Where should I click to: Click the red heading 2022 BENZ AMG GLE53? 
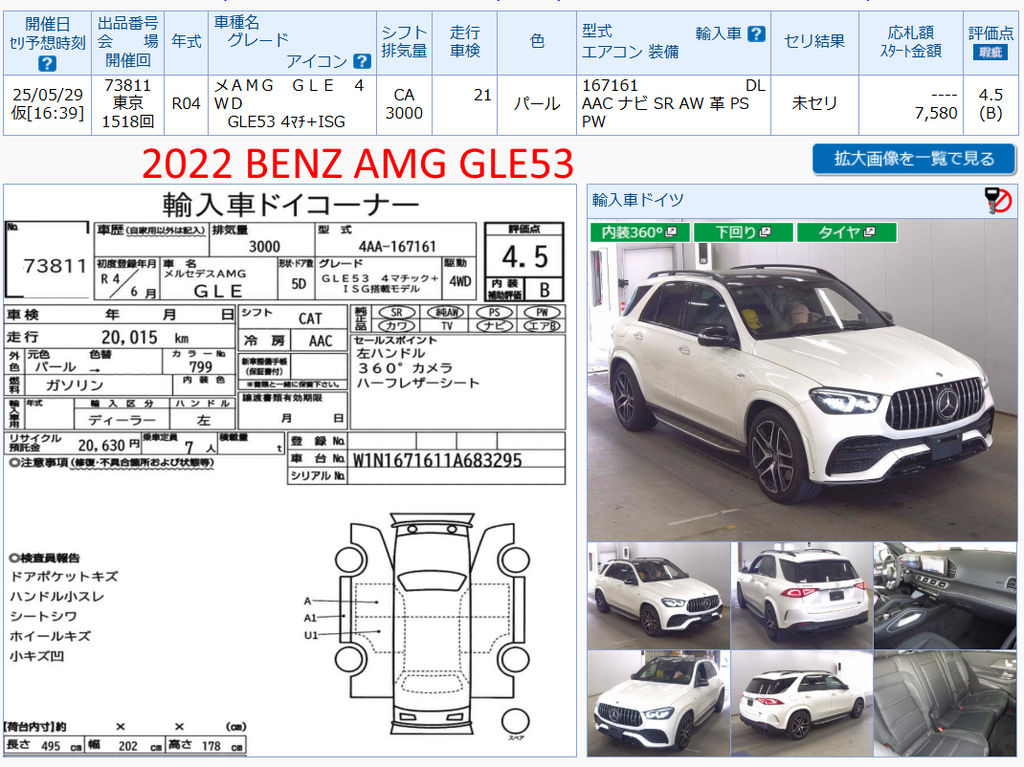point(358,163)
